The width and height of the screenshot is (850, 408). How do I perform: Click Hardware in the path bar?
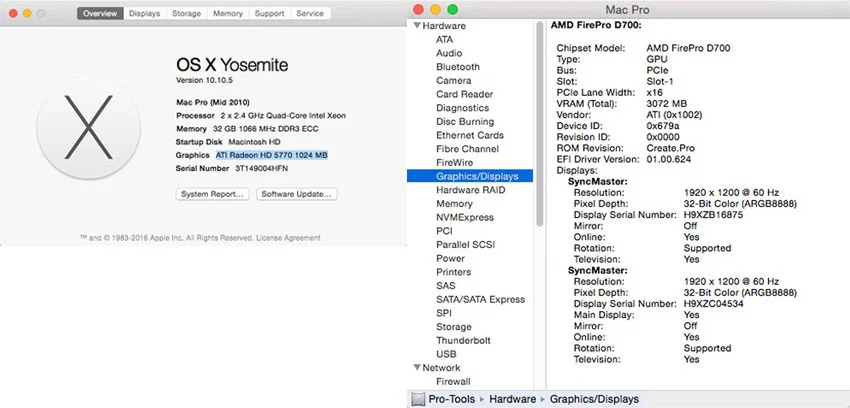(x=512, y=399)
